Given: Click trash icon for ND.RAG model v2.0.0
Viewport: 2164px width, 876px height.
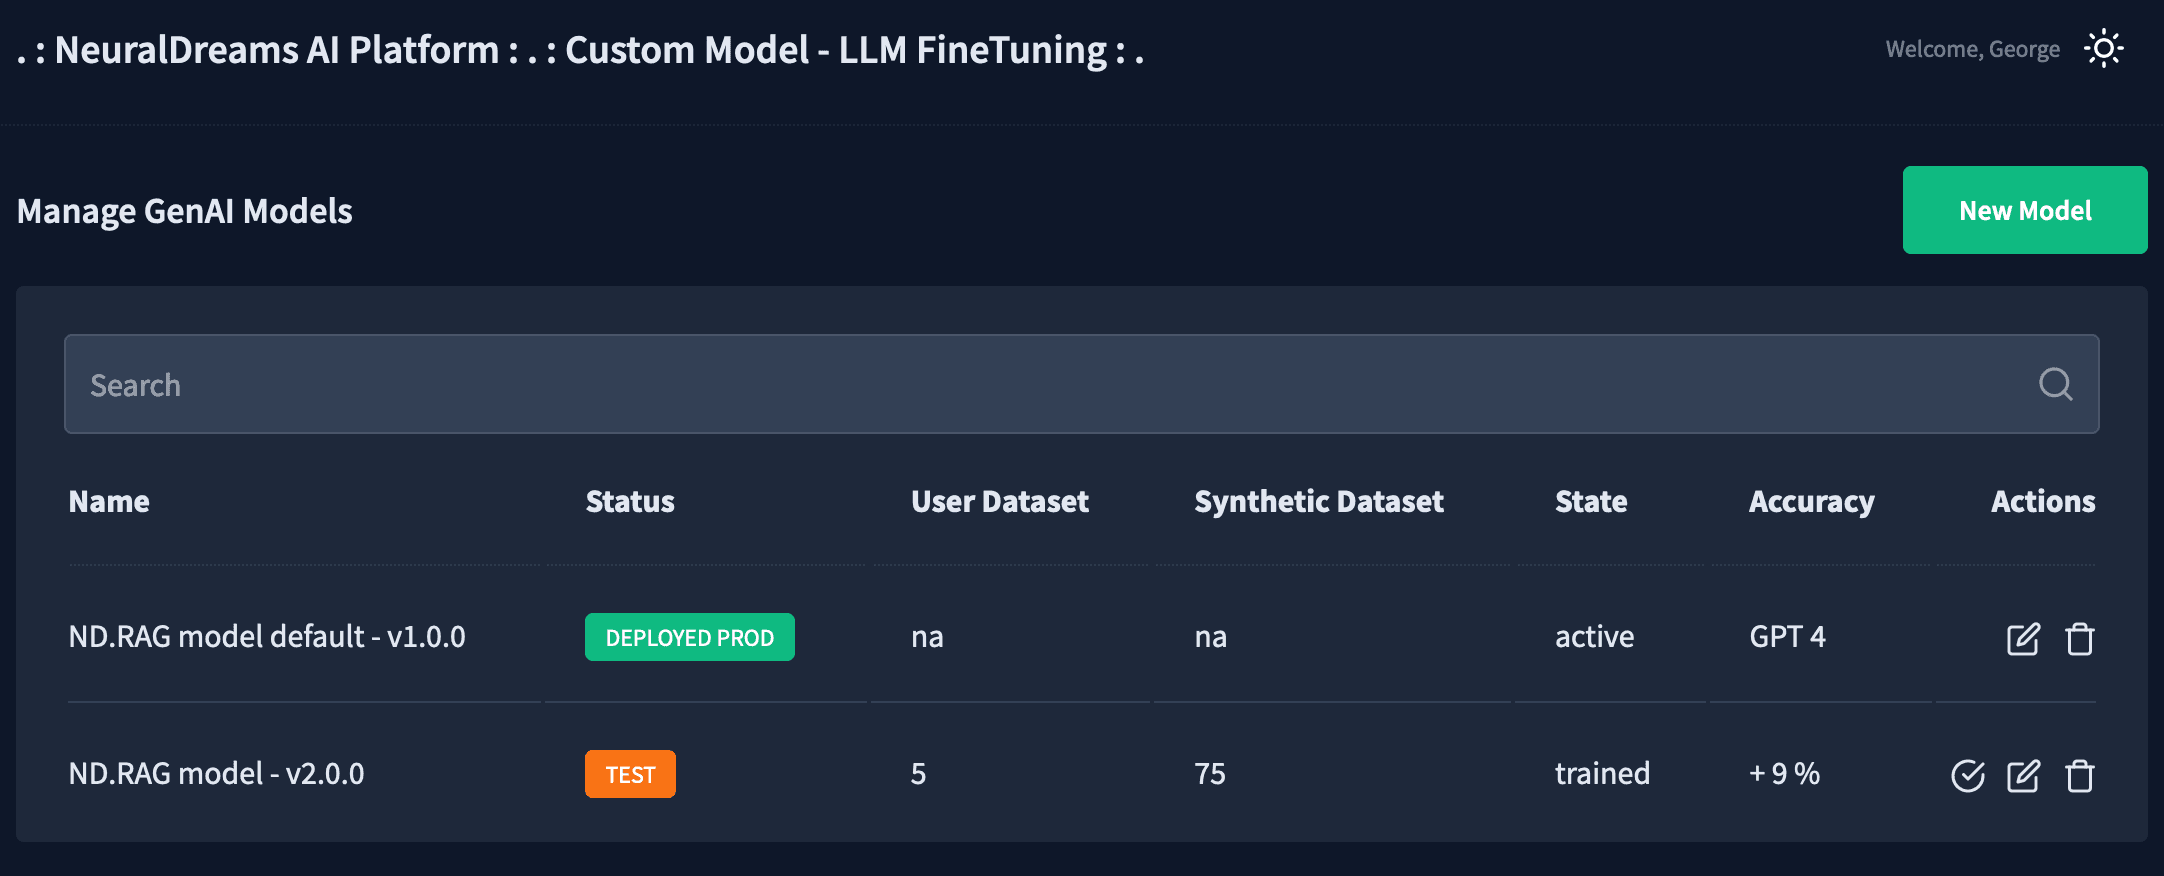Looking at the screenshot, I should click(x=2080, y=776).
